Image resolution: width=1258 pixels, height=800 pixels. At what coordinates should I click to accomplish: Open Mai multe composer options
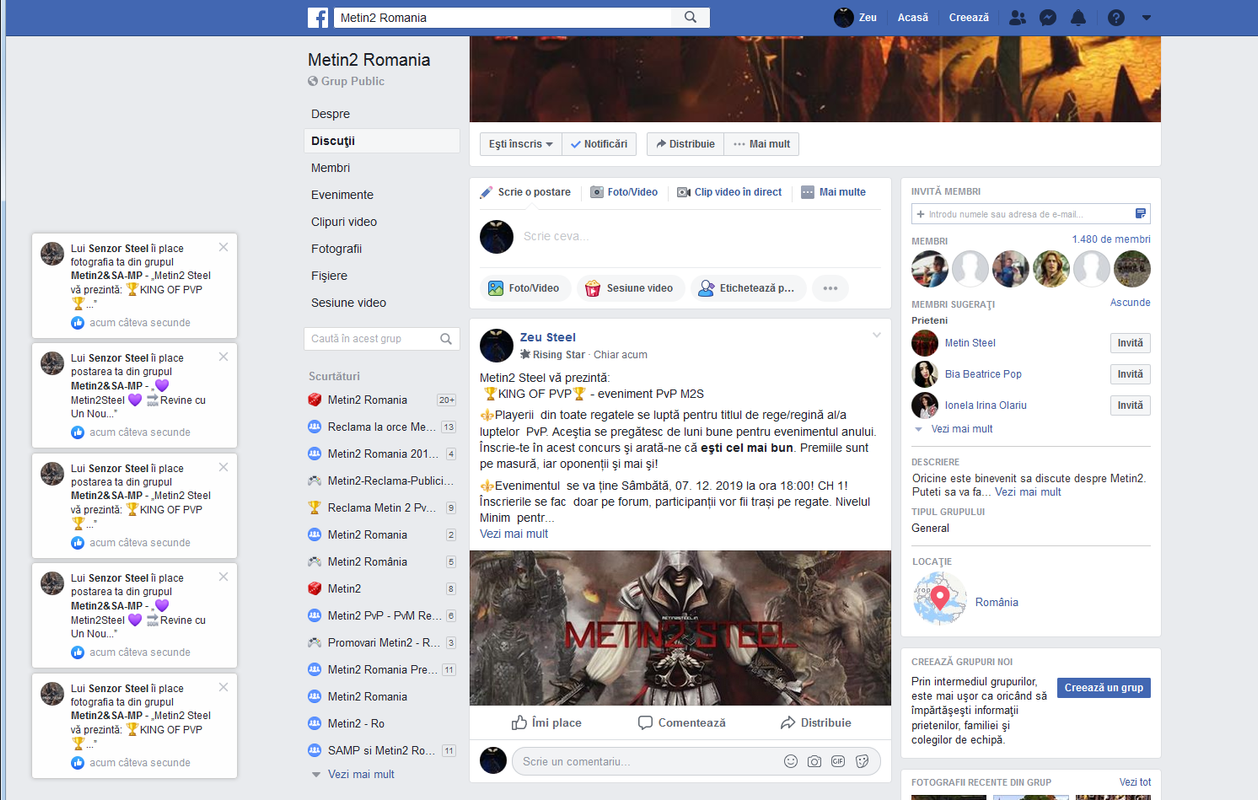click(x=833, y=192)
